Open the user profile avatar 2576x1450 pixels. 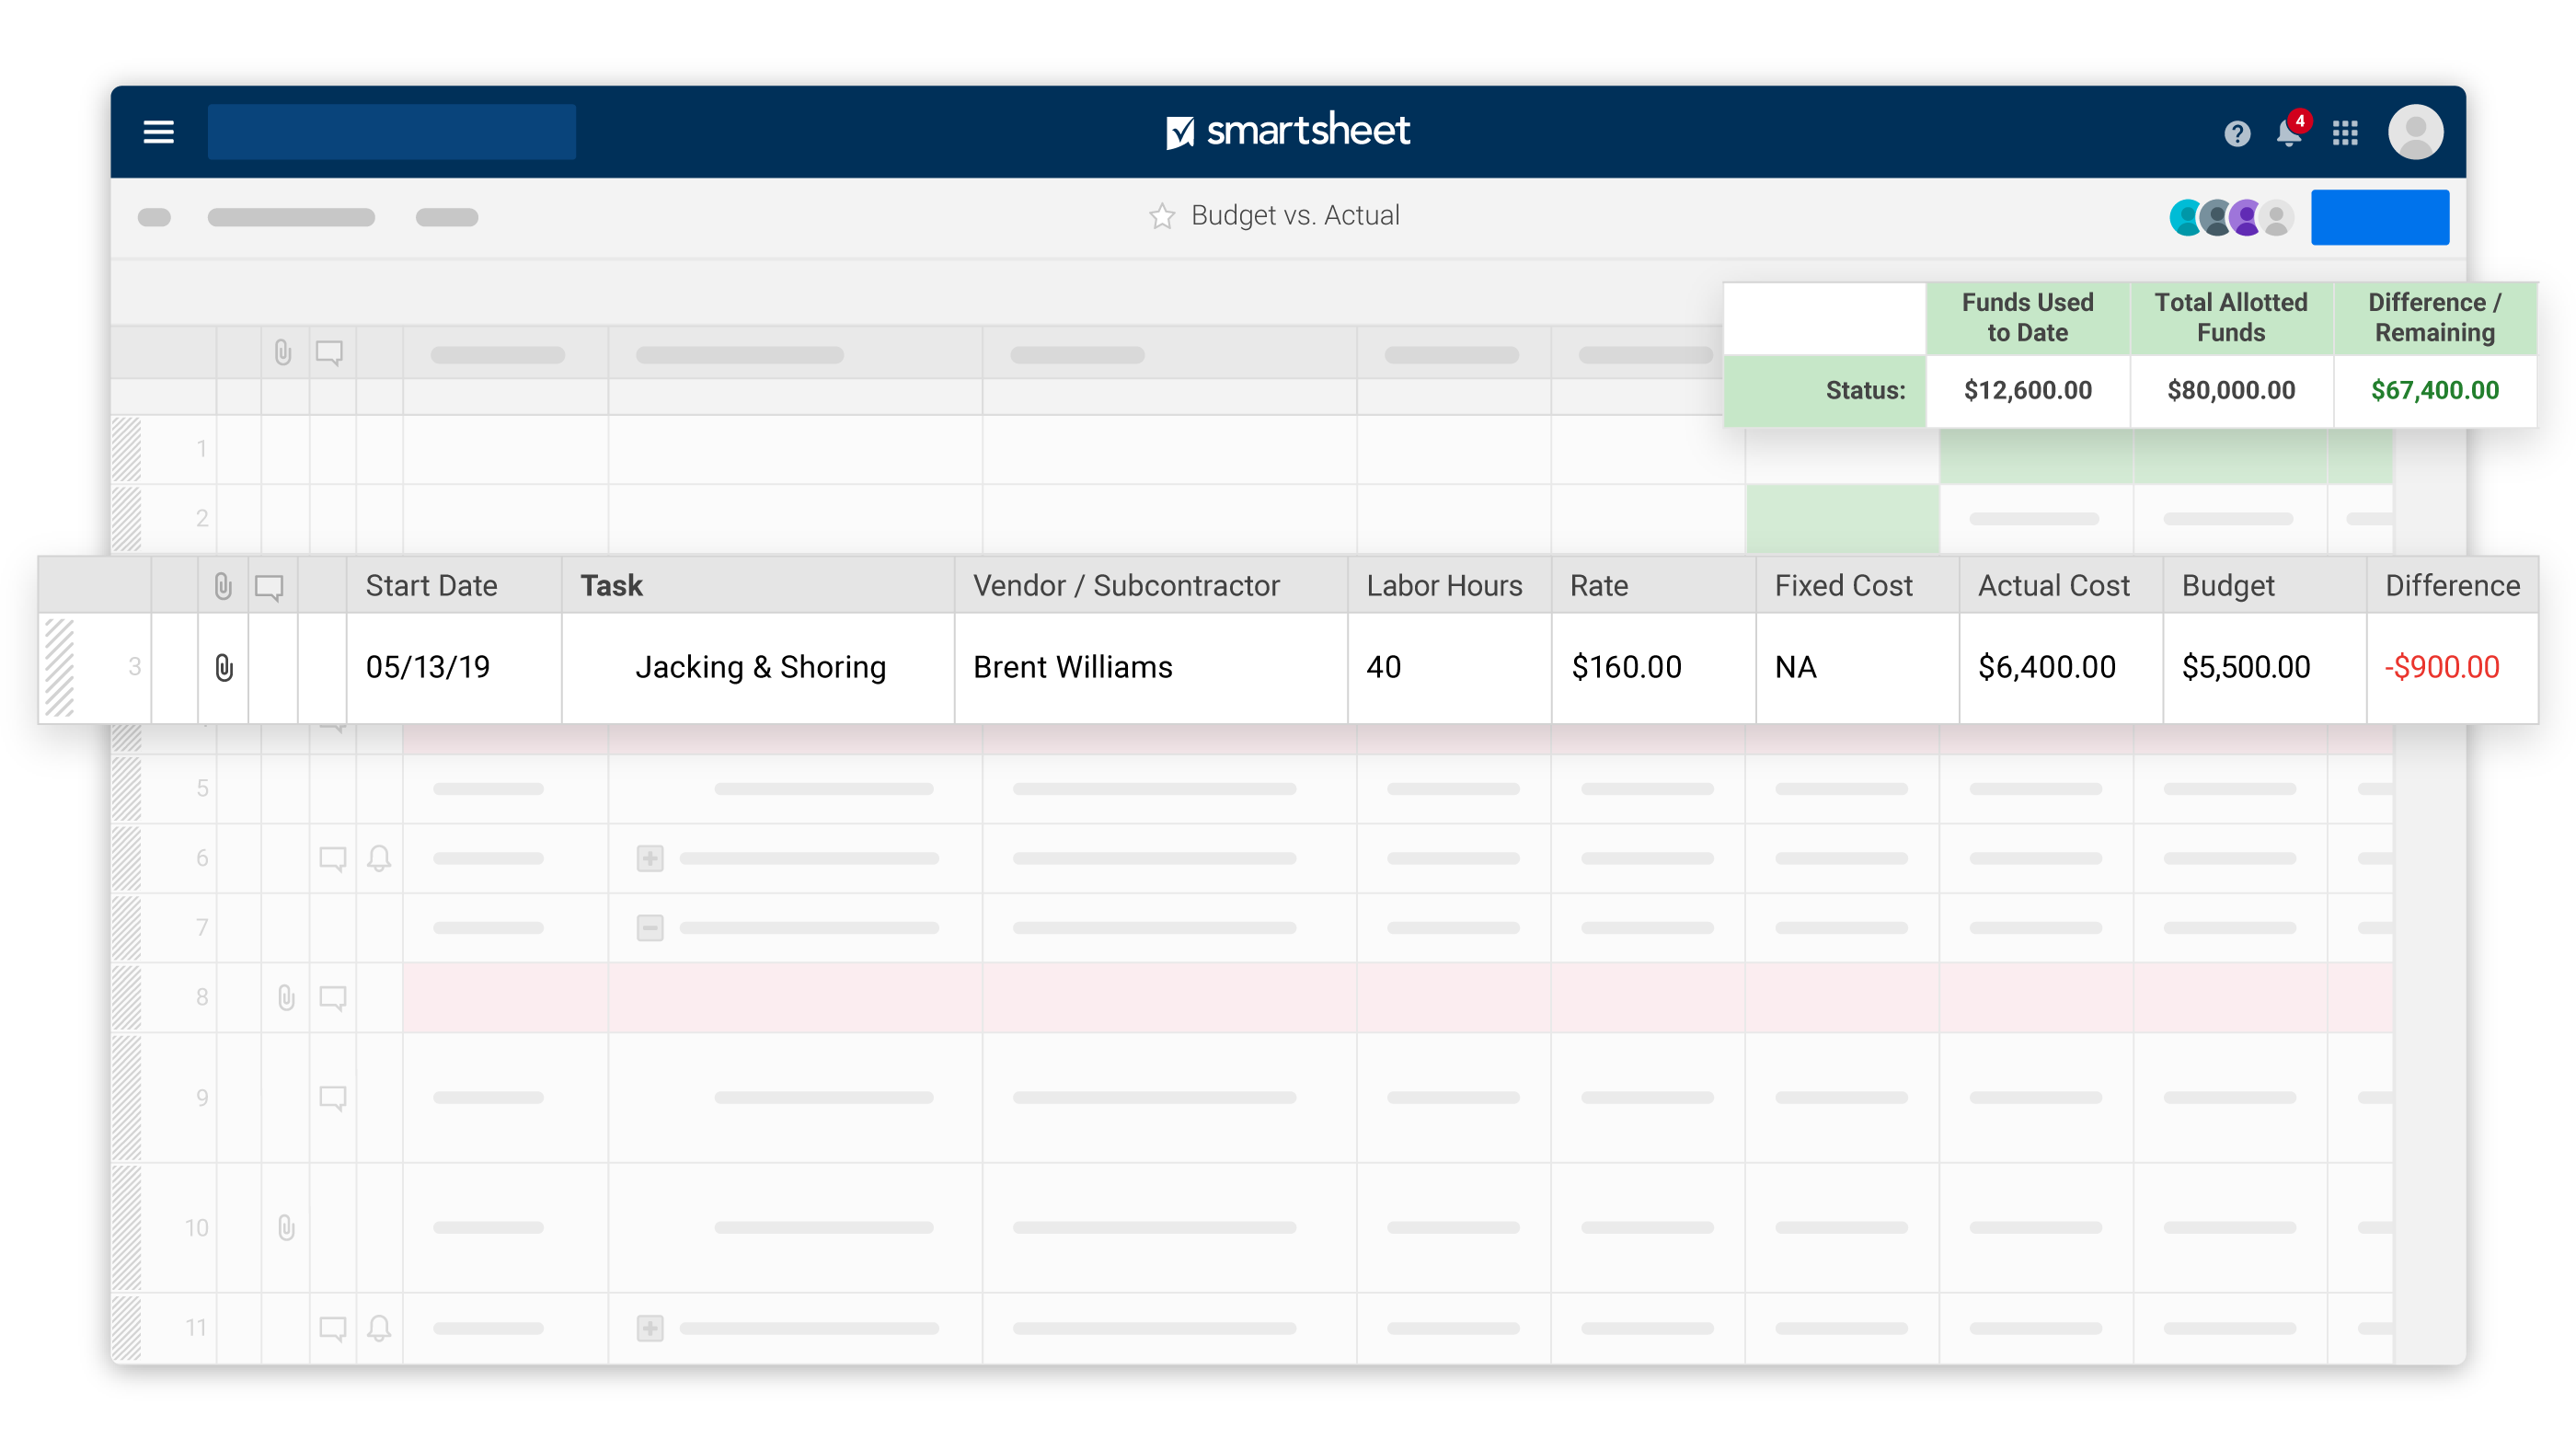pyautogui.click(x=2415, y=132)
